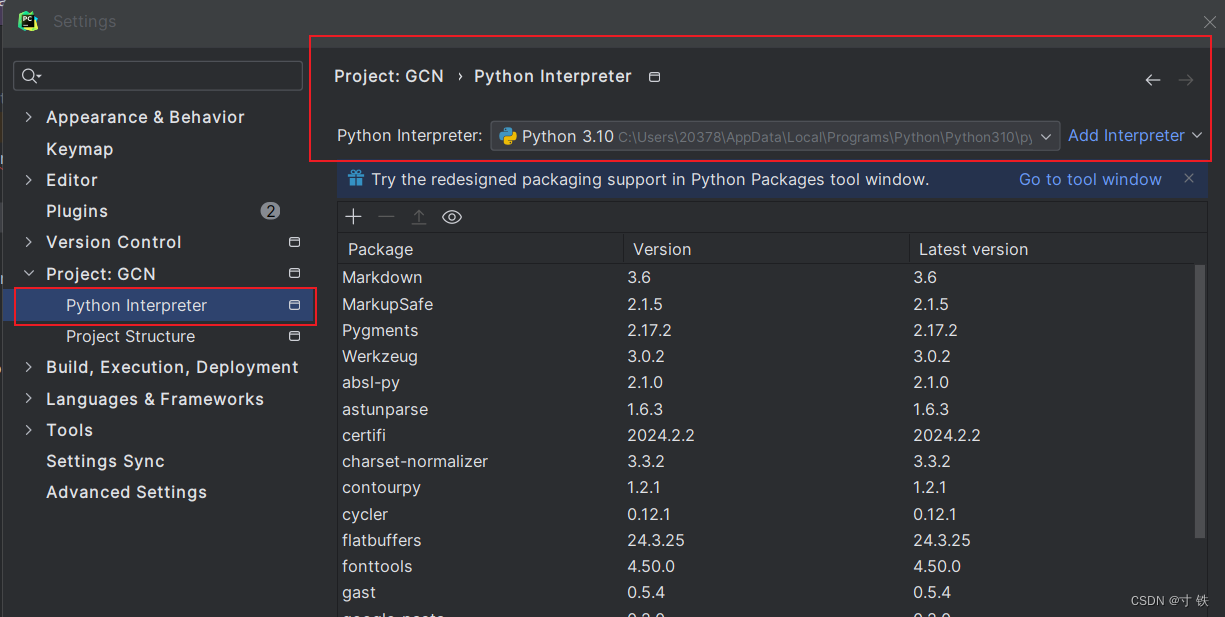
Task: Toggle the Show early releases eye icon
Action: [x=452, y=217]
